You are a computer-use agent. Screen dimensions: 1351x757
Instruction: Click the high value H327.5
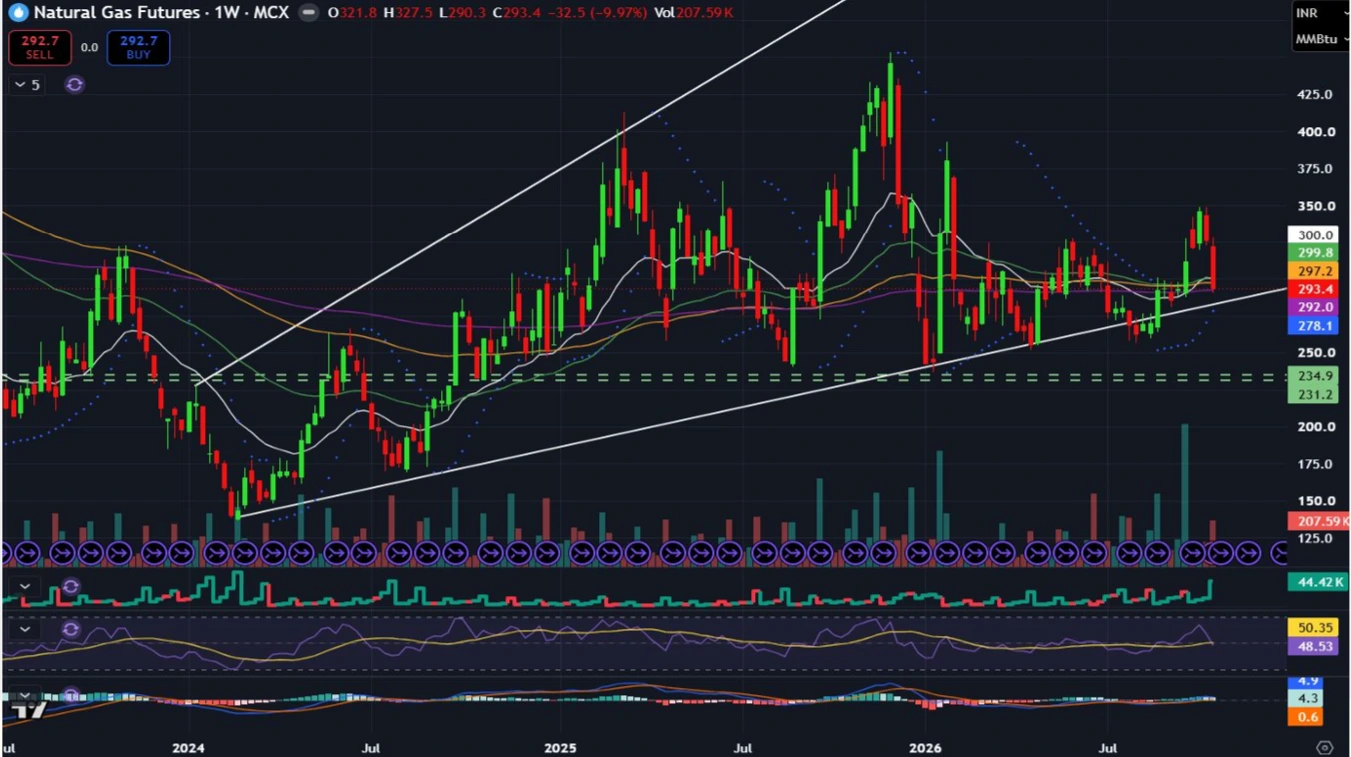point(408,13)
